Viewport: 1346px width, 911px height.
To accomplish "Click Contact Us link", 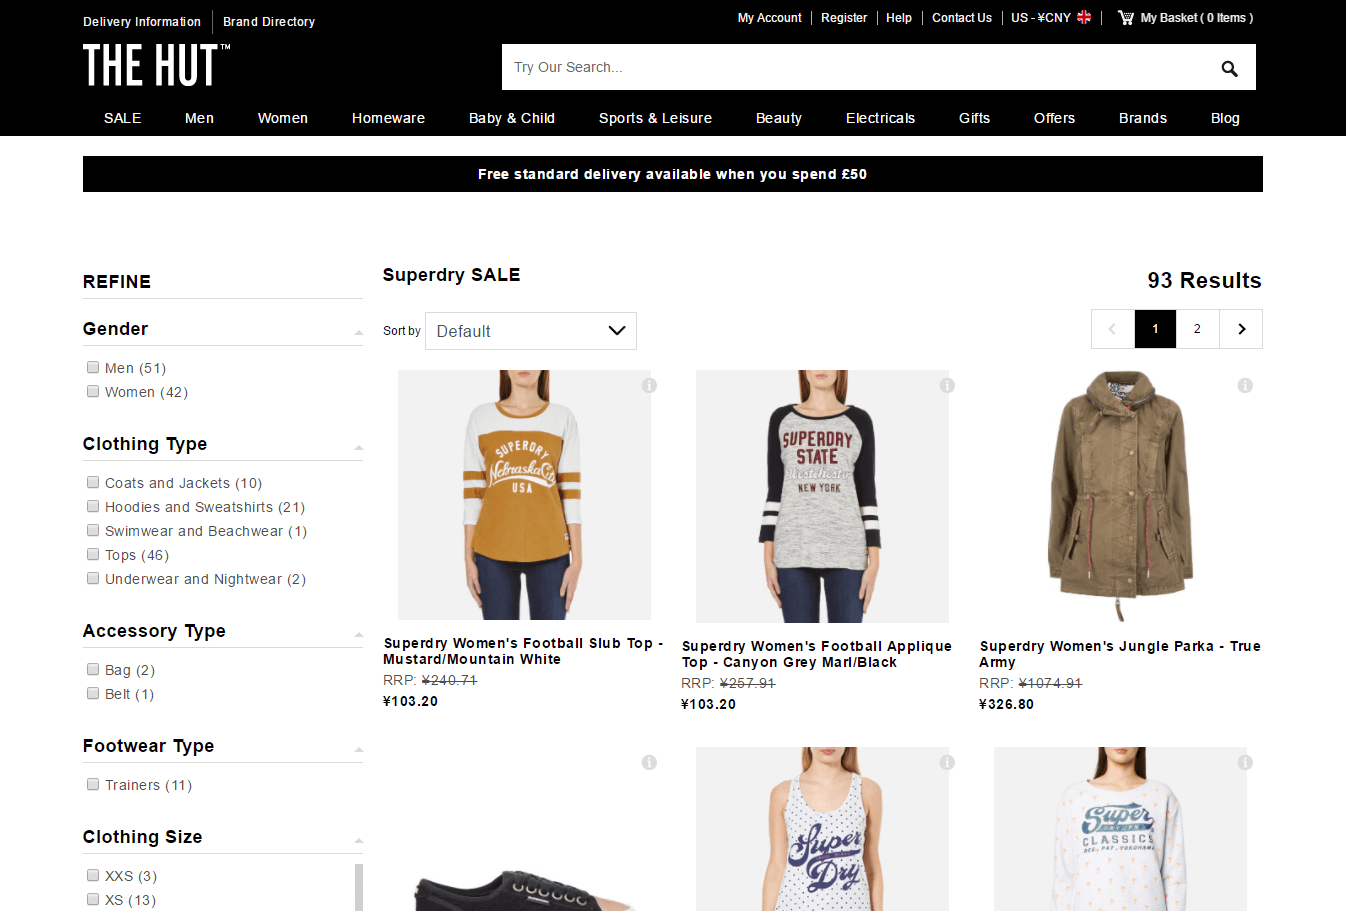I will tap(962, 18).
